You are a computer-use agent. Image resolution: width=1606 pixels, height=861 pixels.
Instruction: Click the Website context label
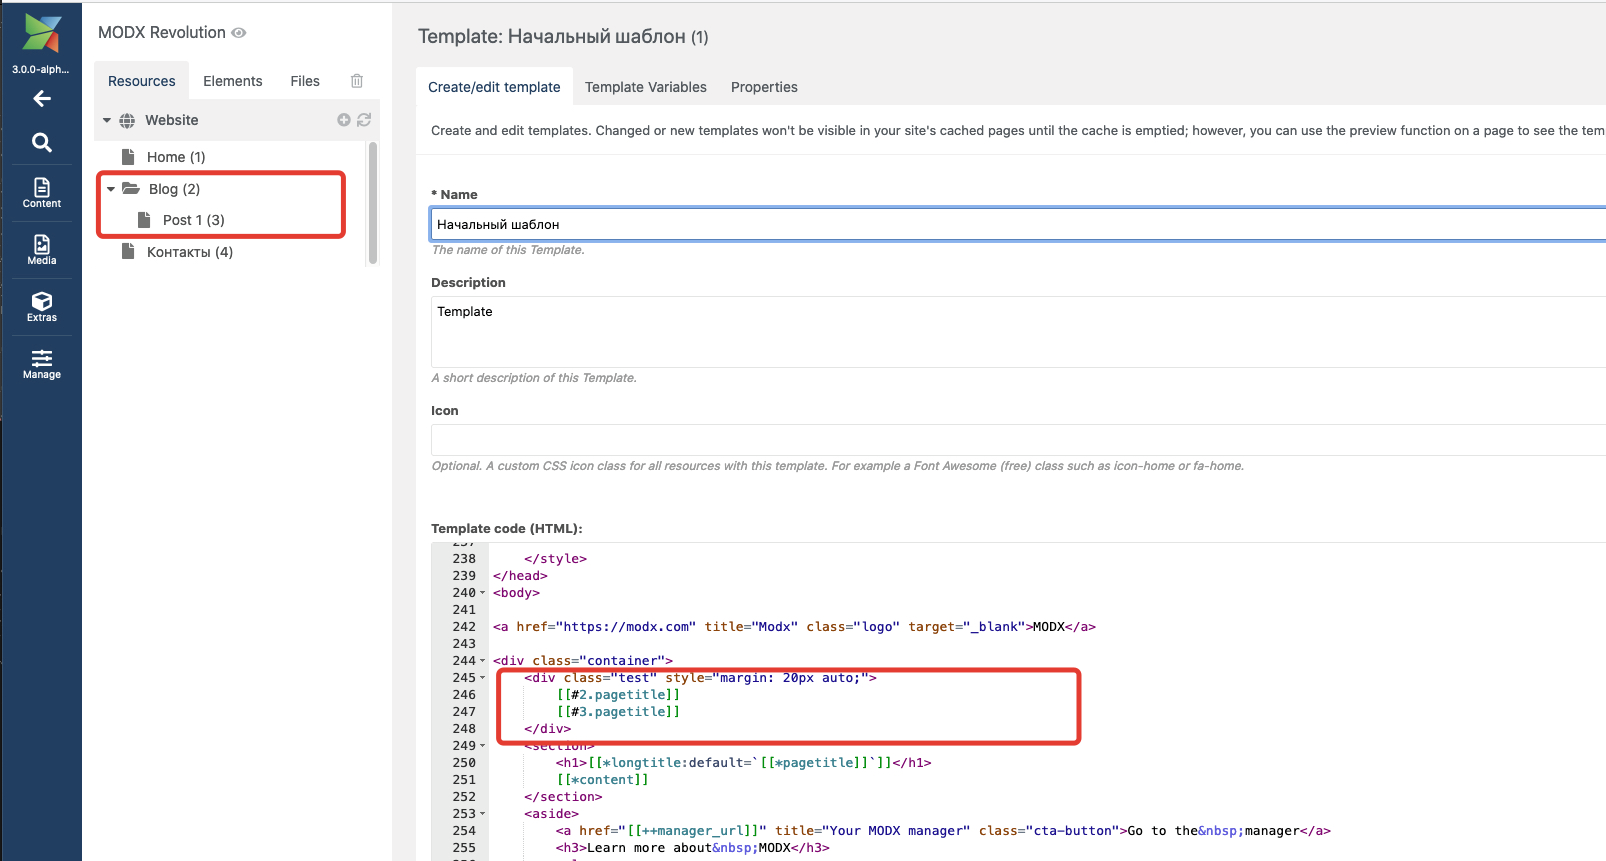pyautogui.click(x=172, y=120)
